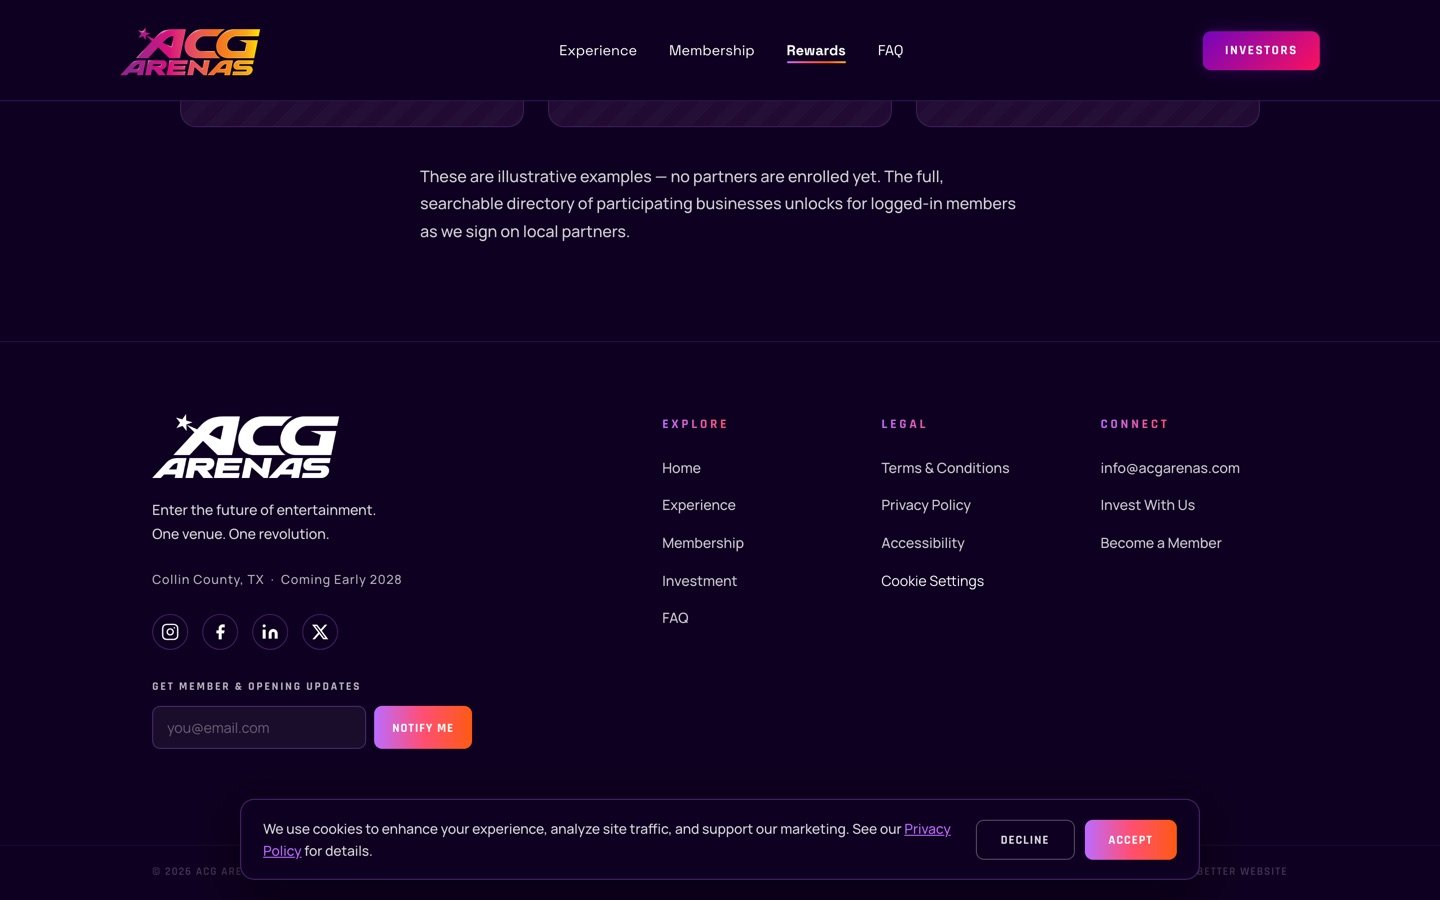Open the X (Twitter) social icon
The image size is (1440, 900).
point(320,632)
